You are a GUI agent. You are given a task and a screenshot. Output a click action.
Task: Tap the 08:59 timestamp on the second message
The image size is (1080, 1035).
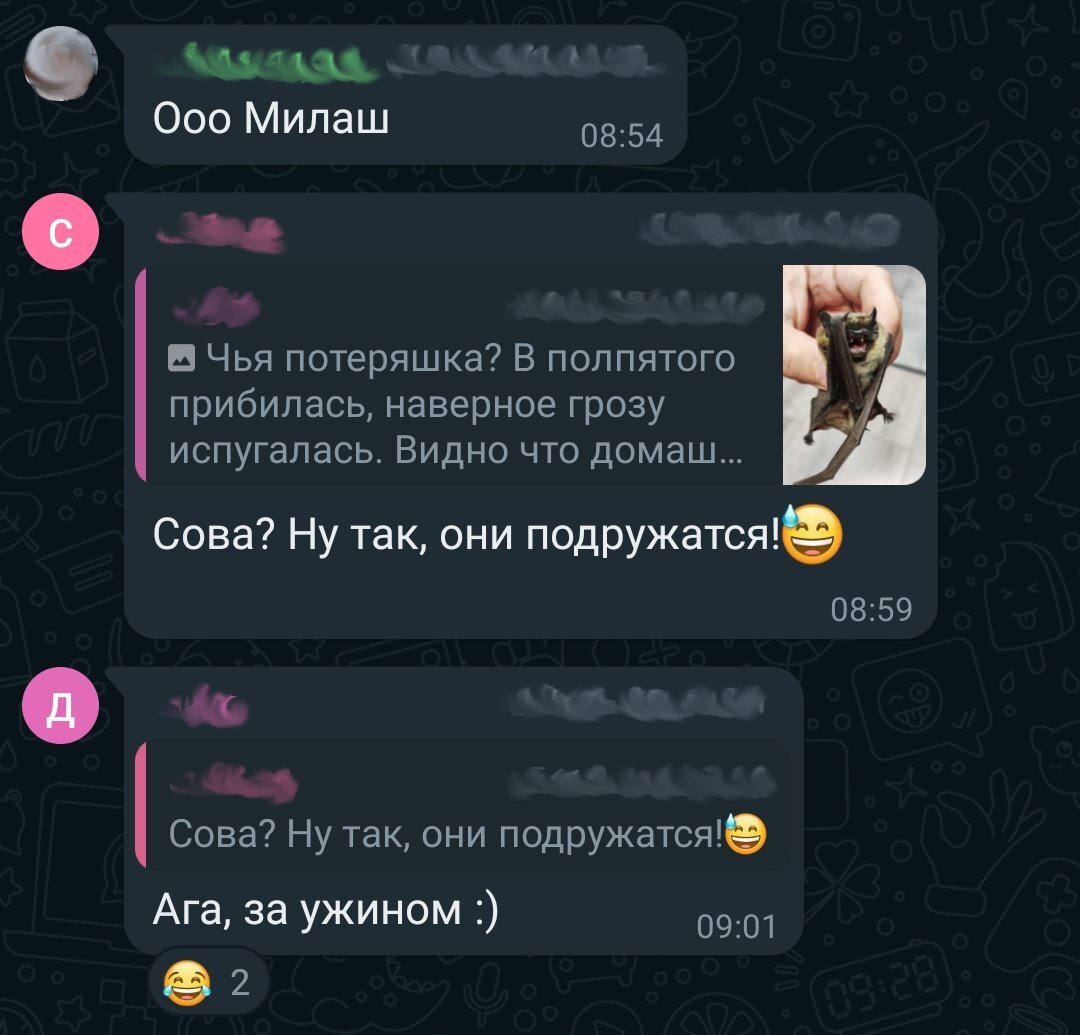[871, 609]
